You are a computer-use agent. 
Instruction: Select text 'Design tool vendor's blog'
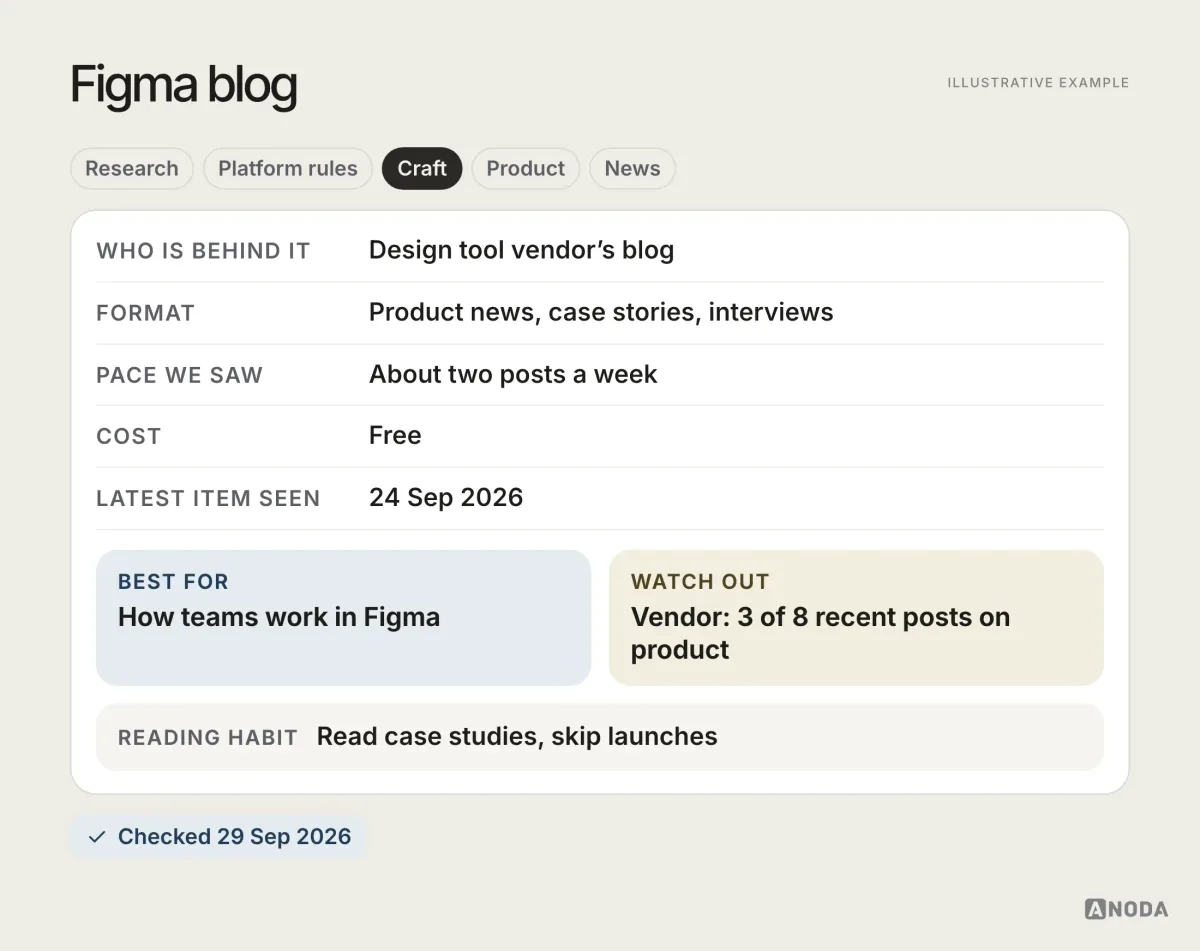click(521, 250)
